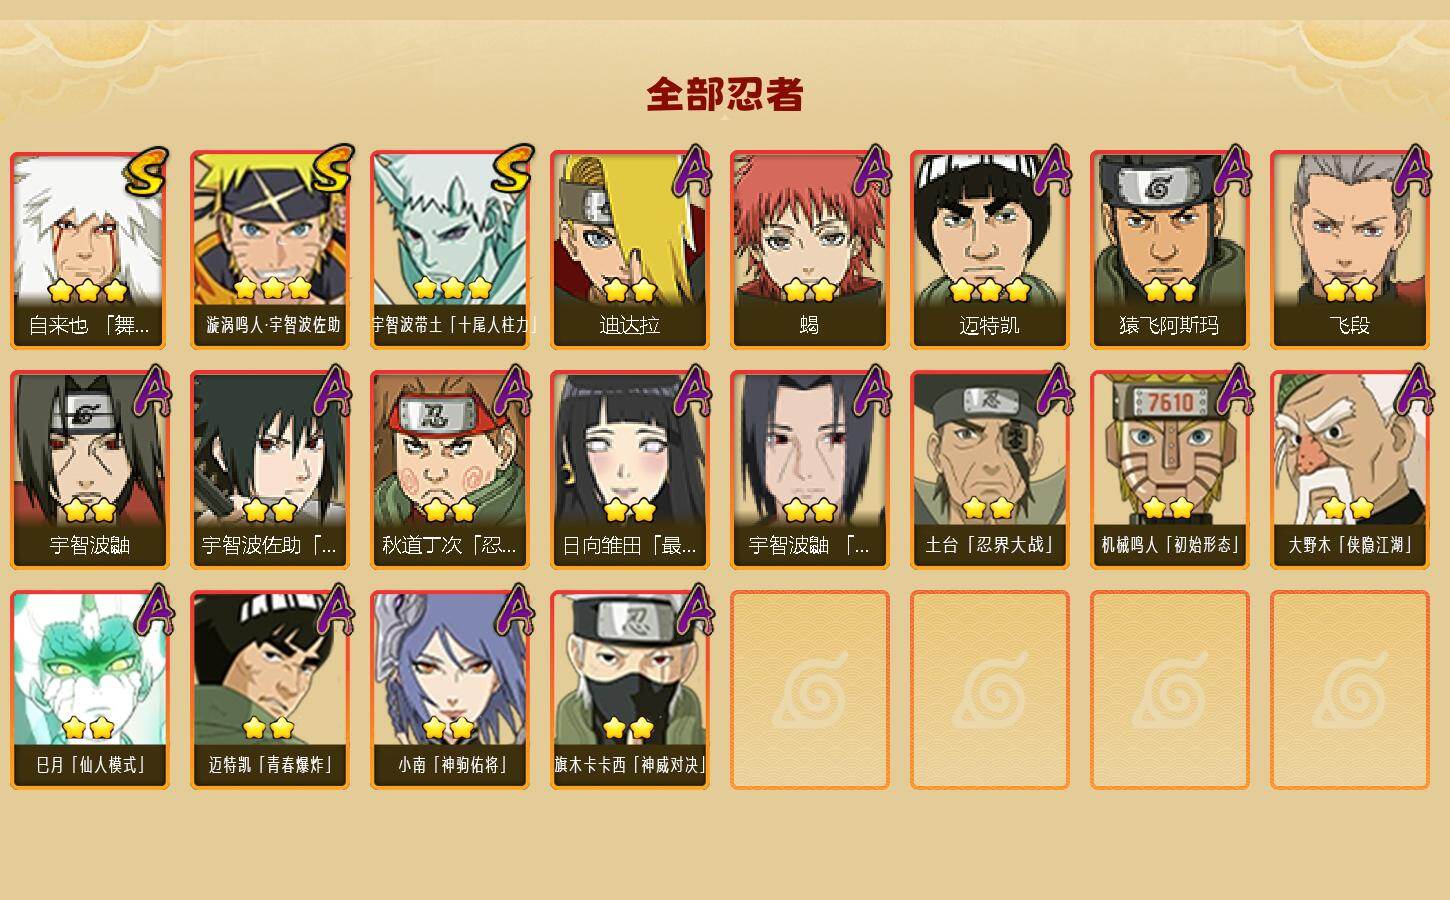Screen dimensions: 1450x900
Task: Choose the 机械鸣人「初始形态」 card
Action: click(1170, 470)
